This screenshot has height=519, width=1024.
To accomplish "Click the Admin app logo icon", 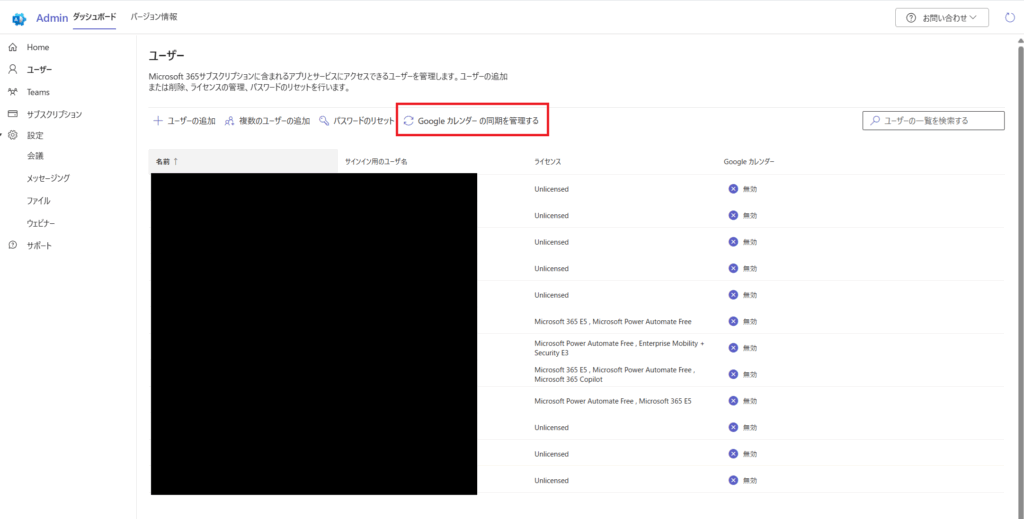I will point(19,18).
